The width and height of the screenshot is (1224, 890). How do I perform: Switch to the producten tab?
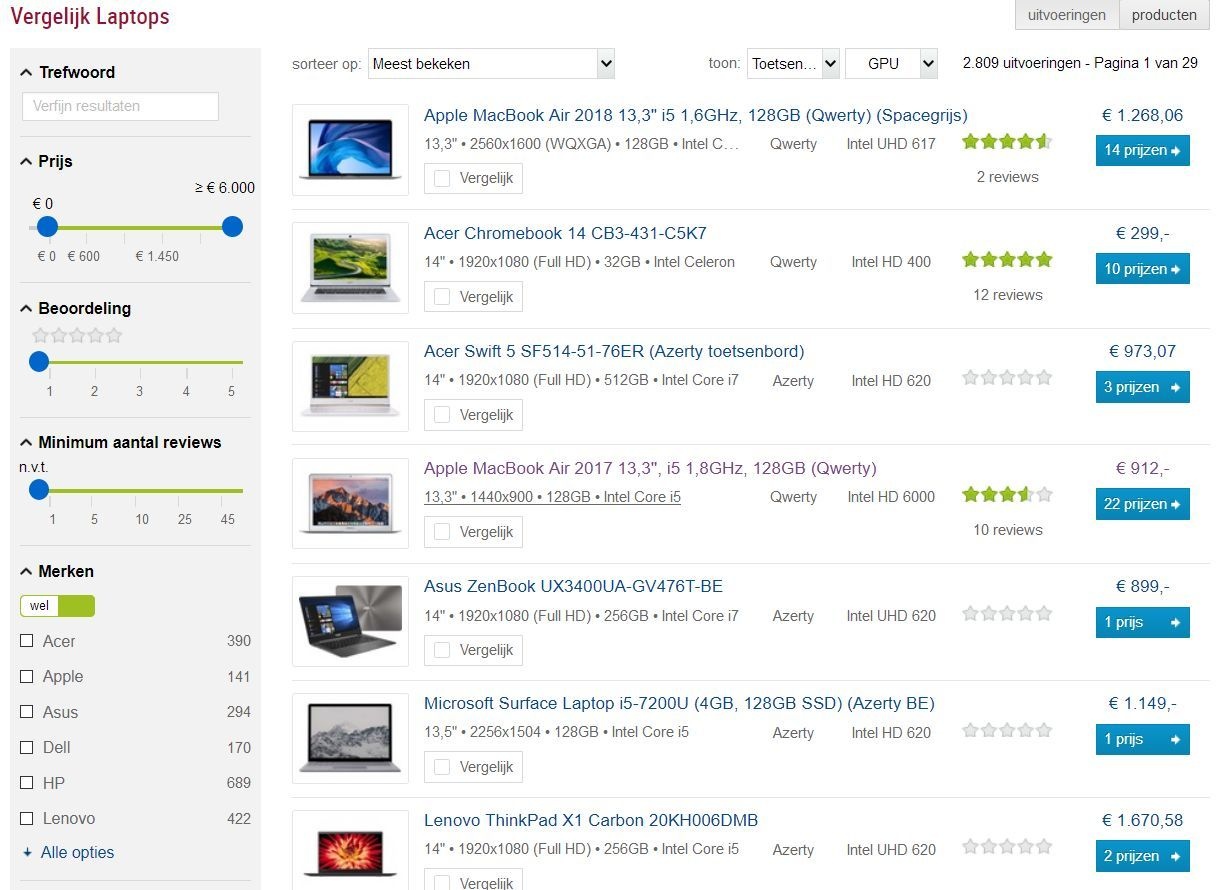1164,15
